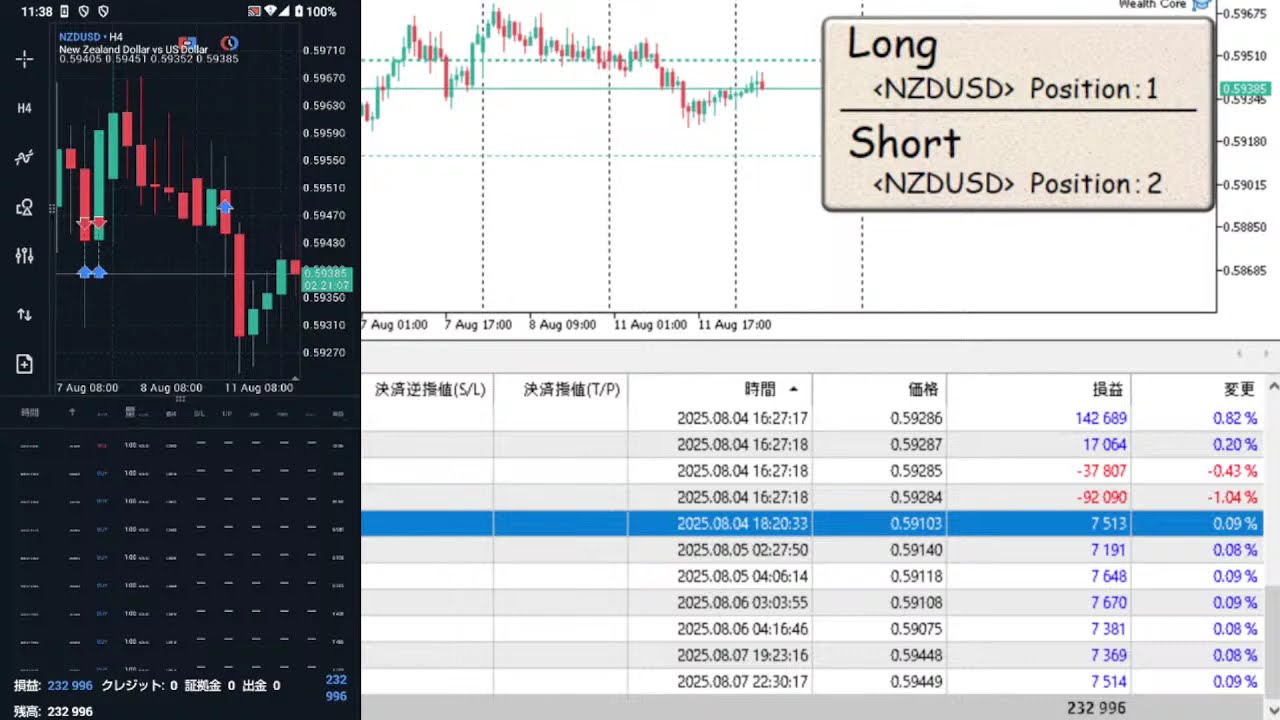Screen dimensions: 1280x720
Task: Click blue buy arrow near 0.59470
Action: [x=226, y=207]
